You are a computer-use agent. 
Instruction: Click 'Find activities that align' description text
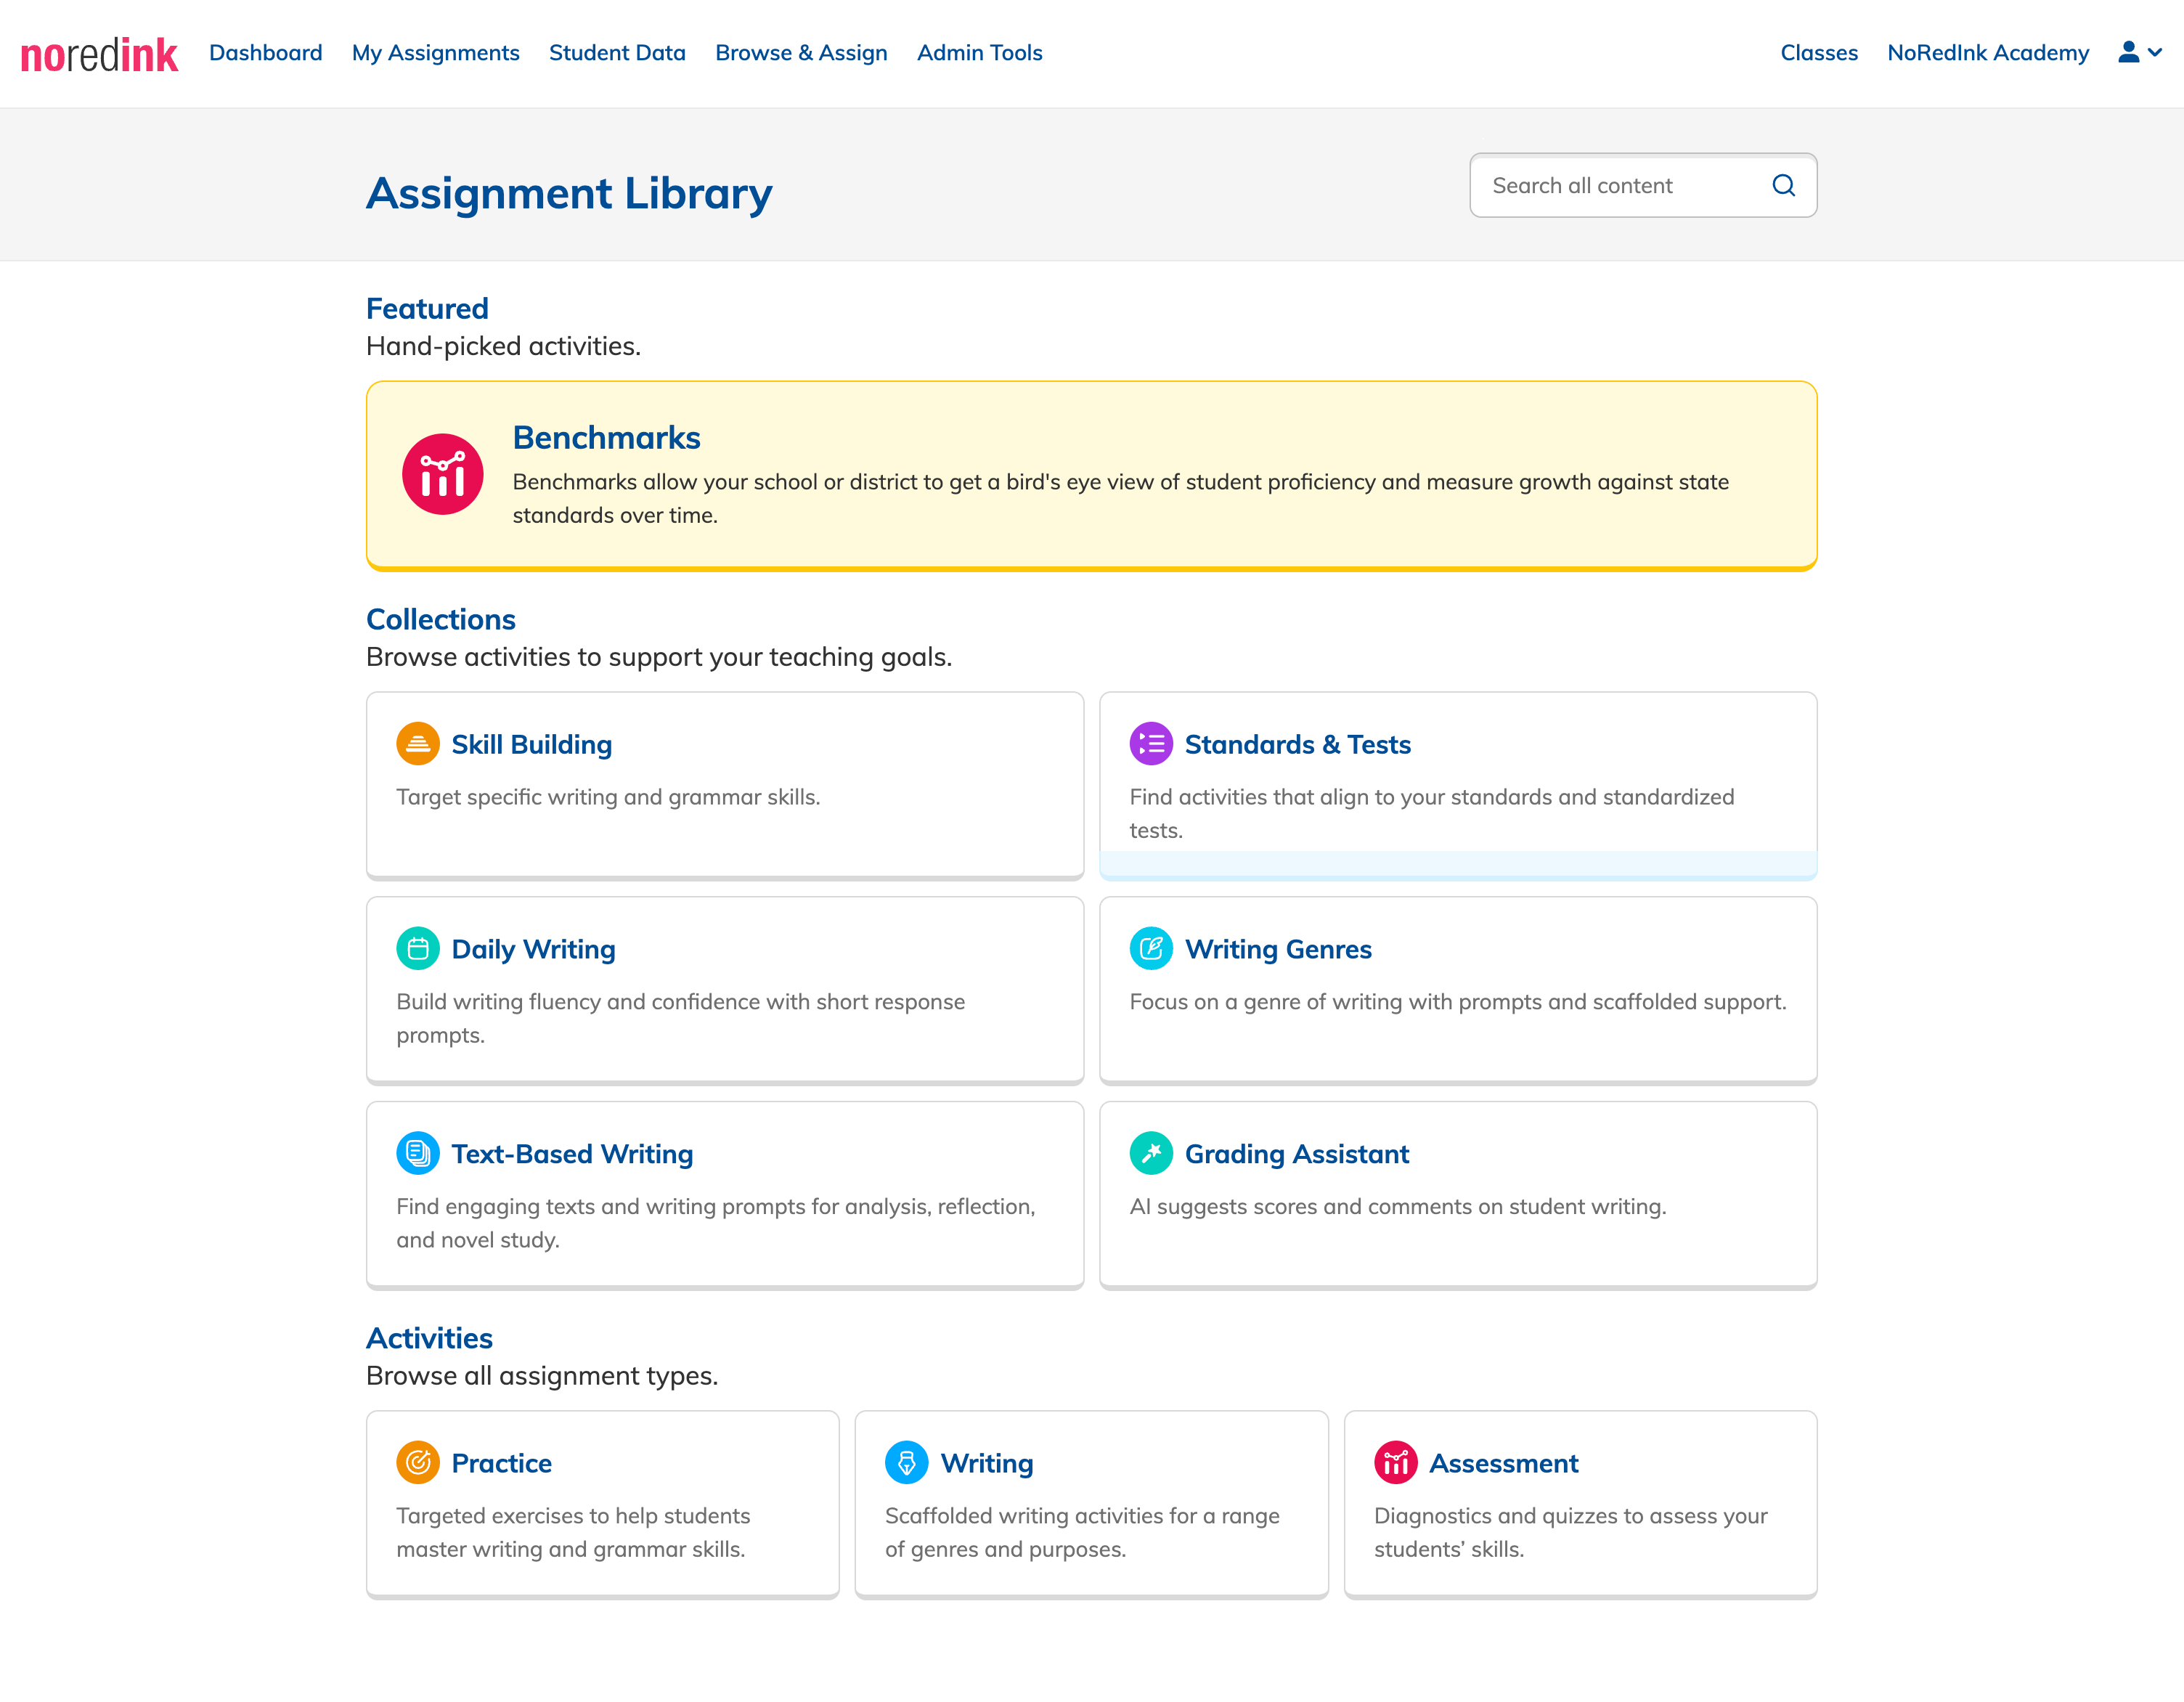[x=1431, y=813]
